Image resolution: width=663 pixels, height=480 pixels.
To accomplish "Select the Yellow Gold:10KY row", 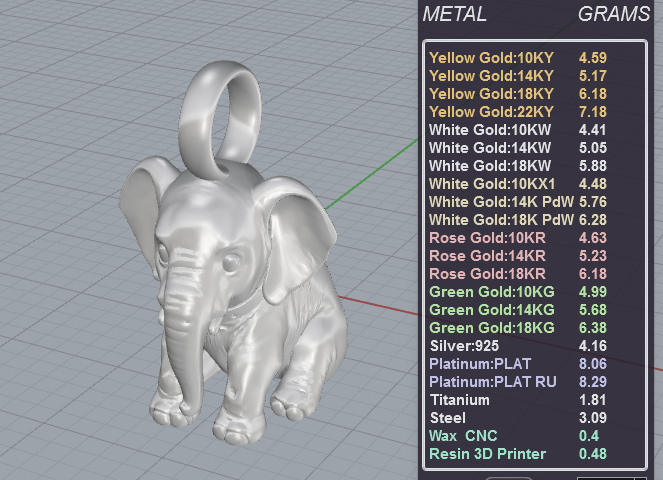I will pos(518,58).
